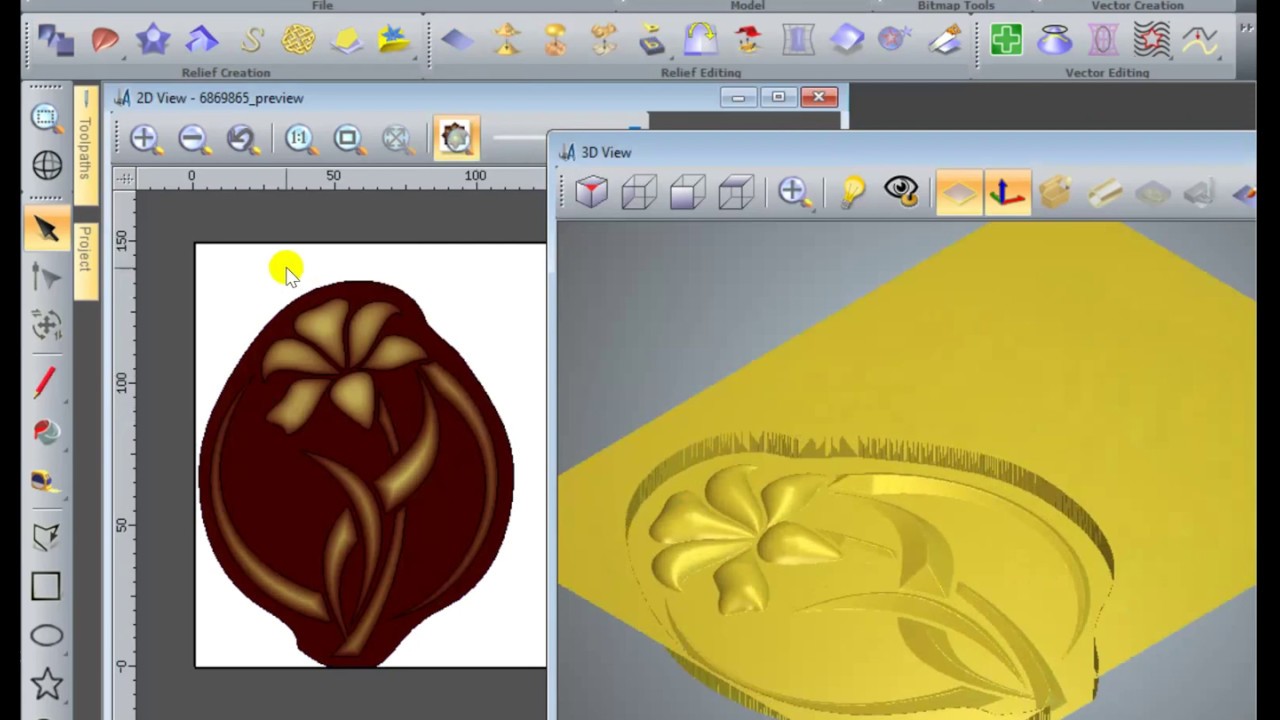This screenshot has height=720, width=1280.
Task: Click the globe view icon in sidebar
Action: [x=46, y=165]
